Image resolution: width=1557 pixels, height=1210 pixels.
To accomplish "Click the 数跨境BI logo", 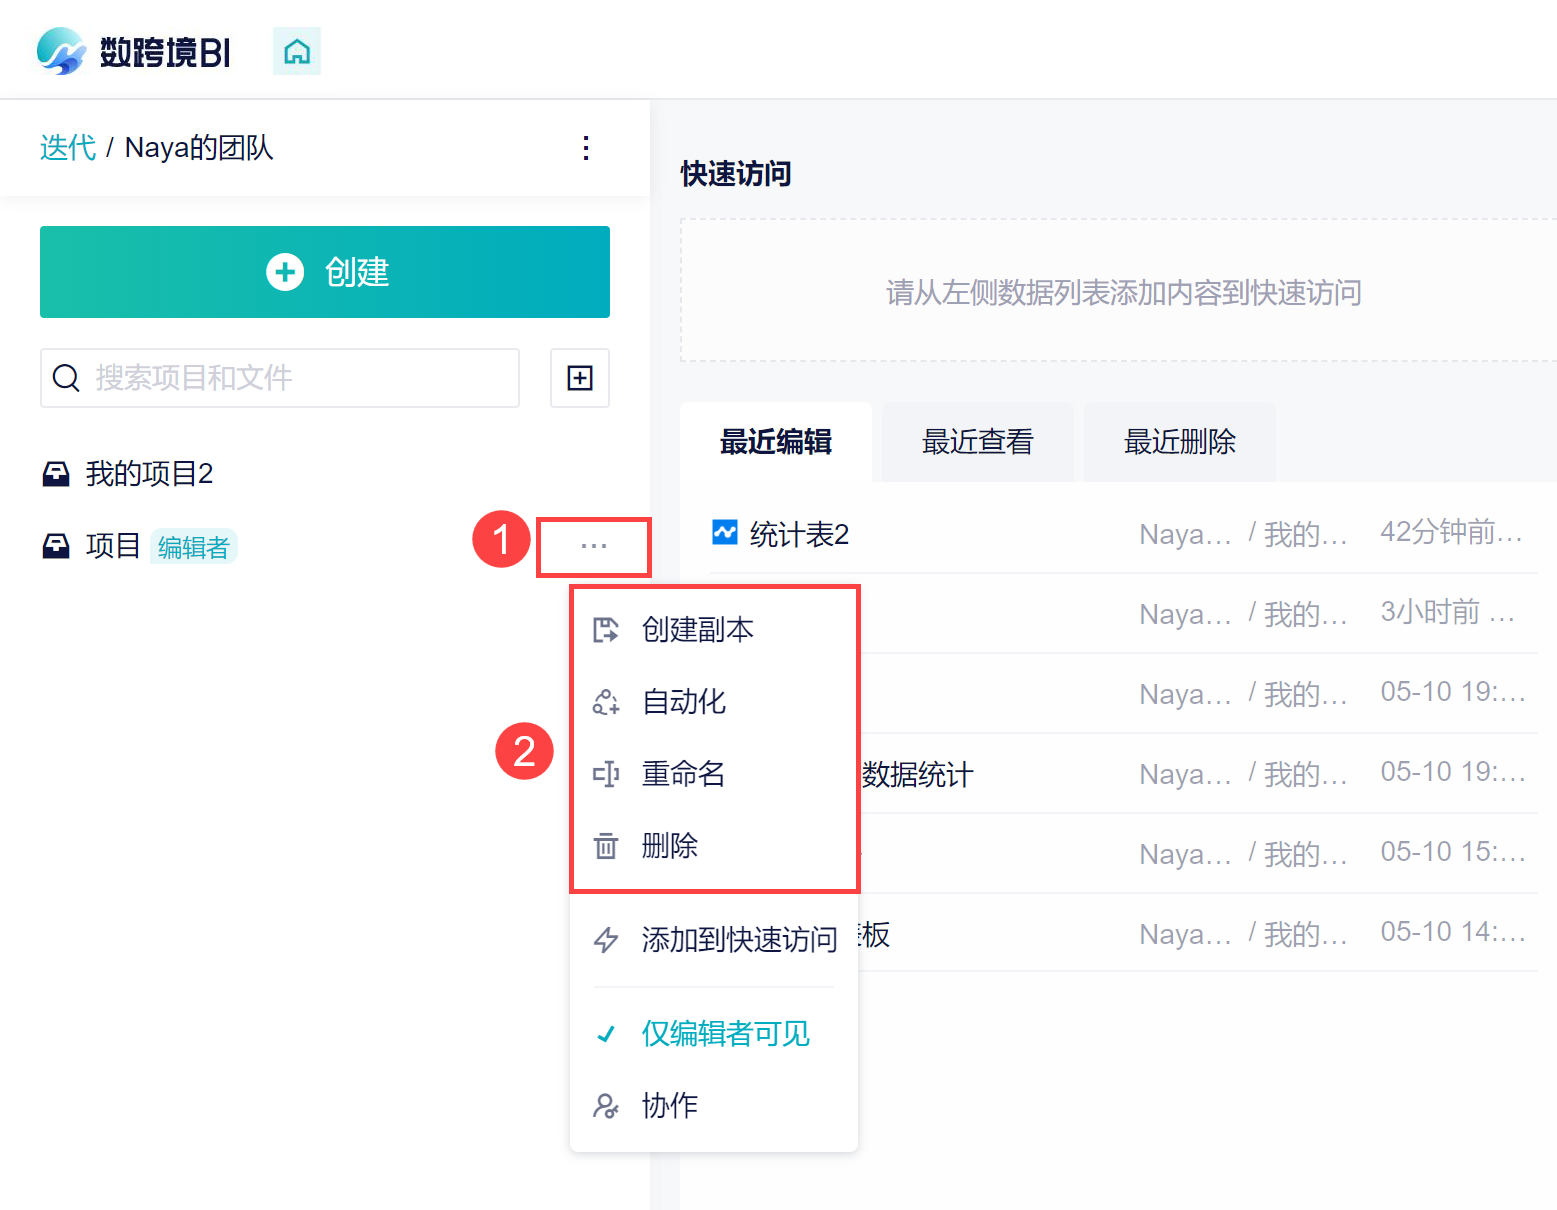I will pyautogui.click(x=134, y=51).
